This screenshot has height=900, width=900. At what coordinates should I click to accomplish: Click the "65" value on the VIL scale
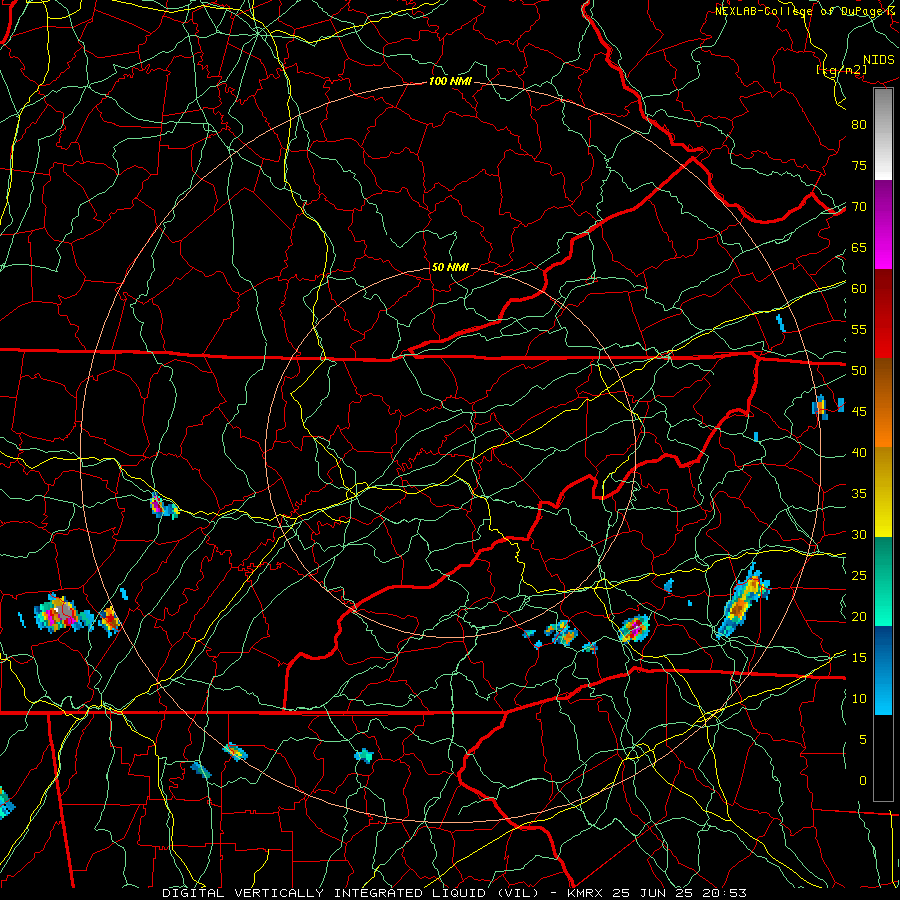[x=859, y=248]
